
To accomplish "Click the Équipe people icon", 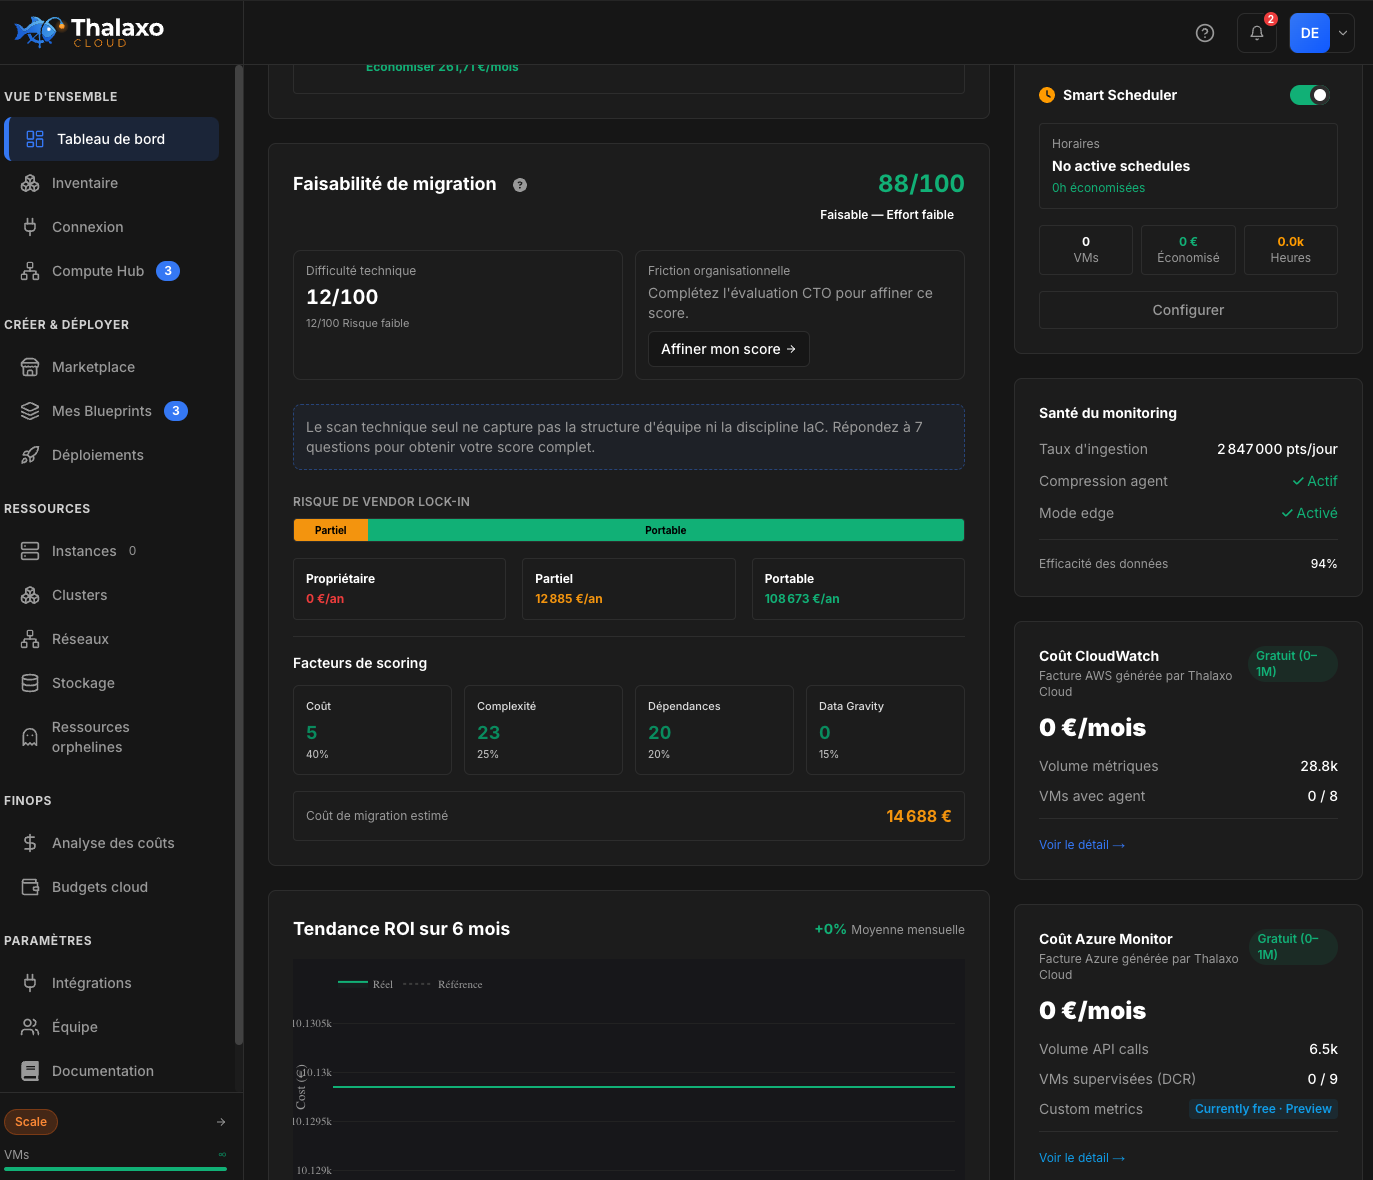I will [30, 1027].
